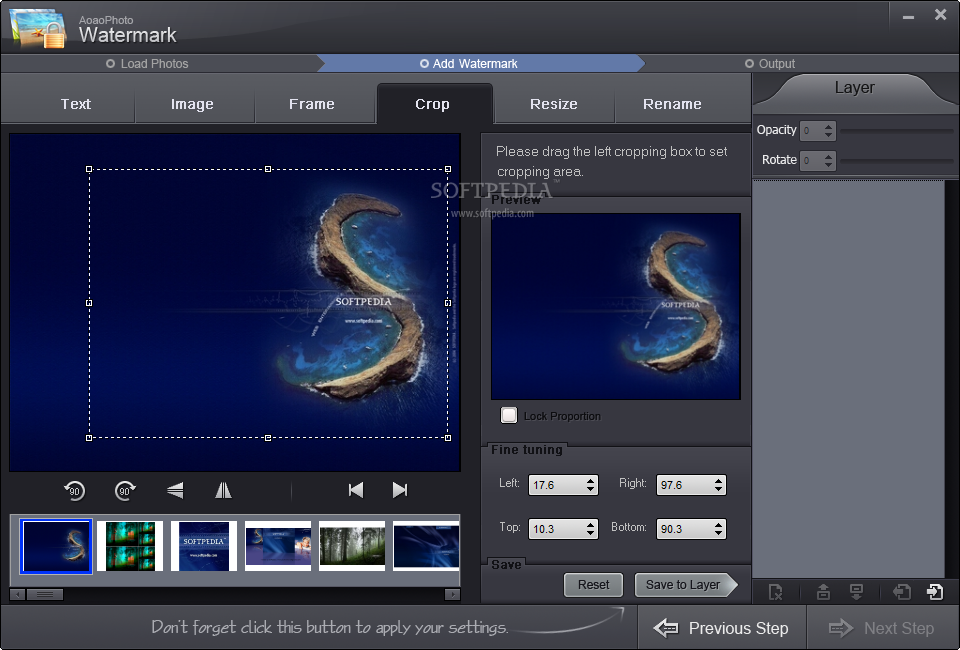Flip image horizontally mirror icon

[x=223, y=490]
